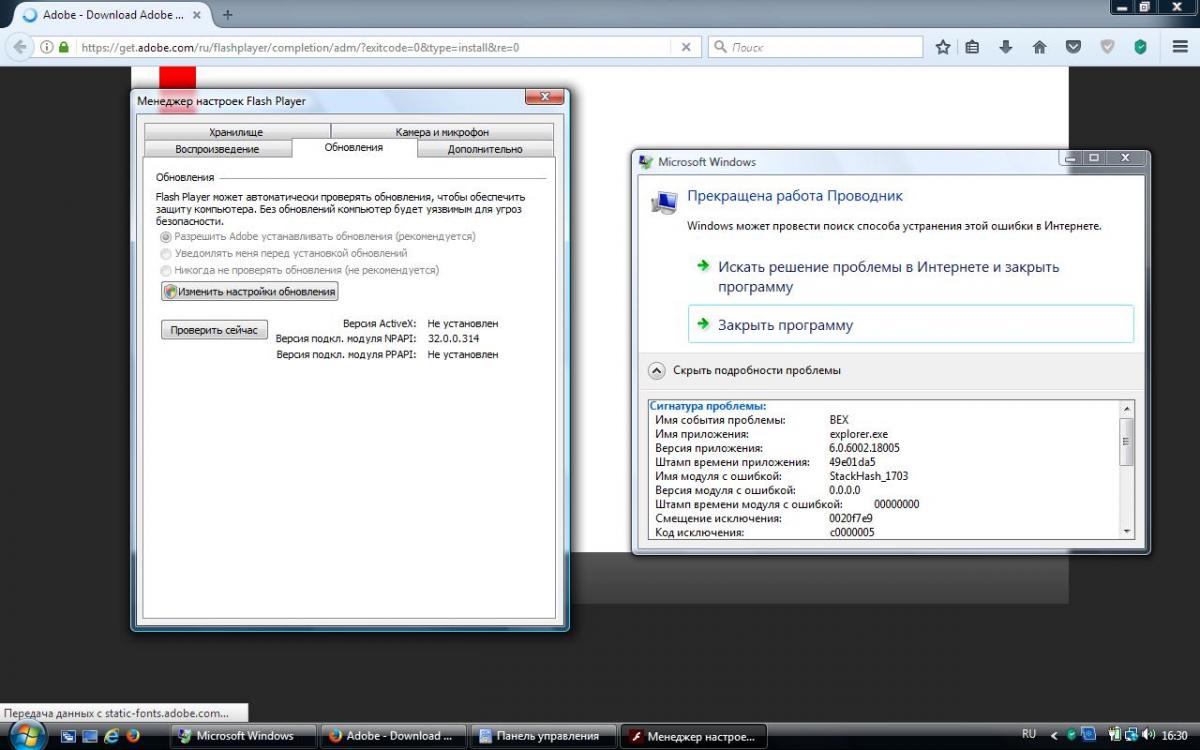Screen dimensions: 1200x750
Task: Choose 'Никогда не проверять обновления' radio button
Action: (x=166, y=270)
